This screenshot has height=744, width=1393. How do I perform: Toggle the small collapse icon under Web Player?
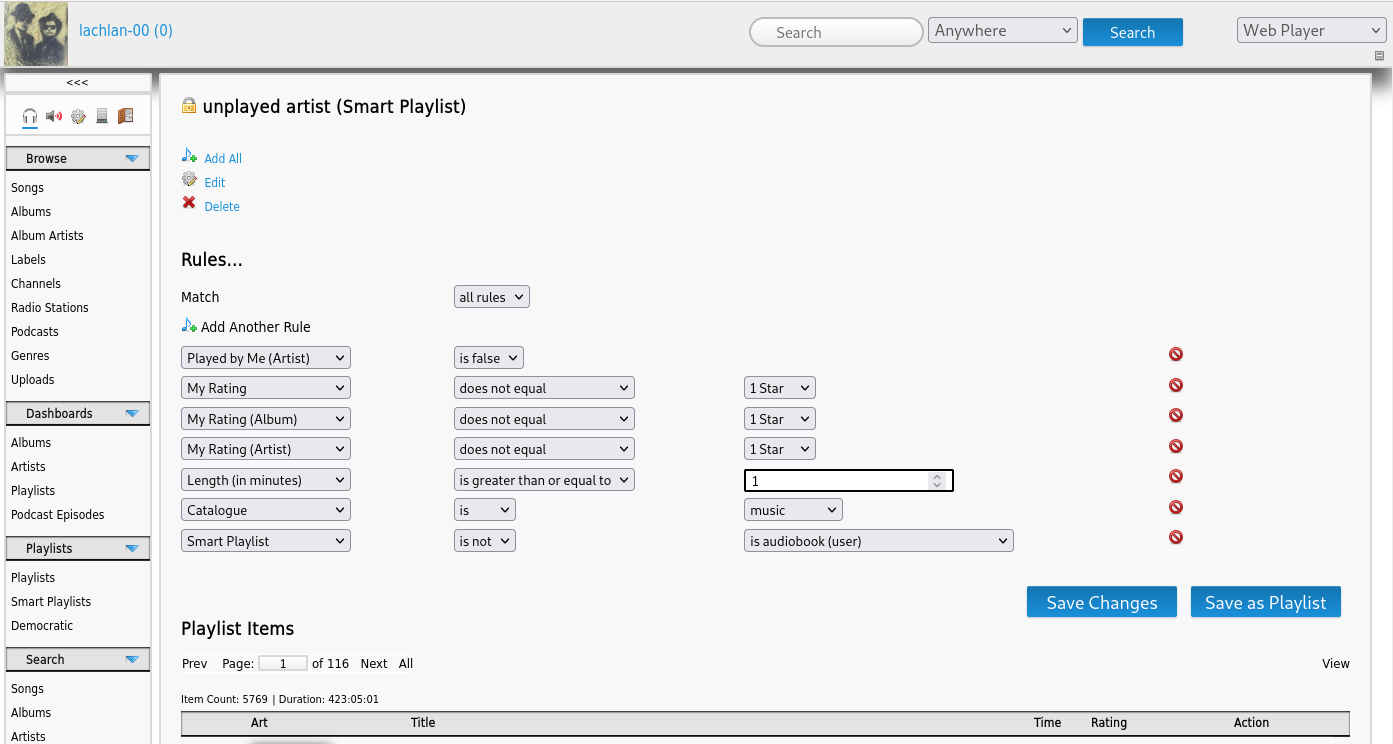tap(1379, 56)
